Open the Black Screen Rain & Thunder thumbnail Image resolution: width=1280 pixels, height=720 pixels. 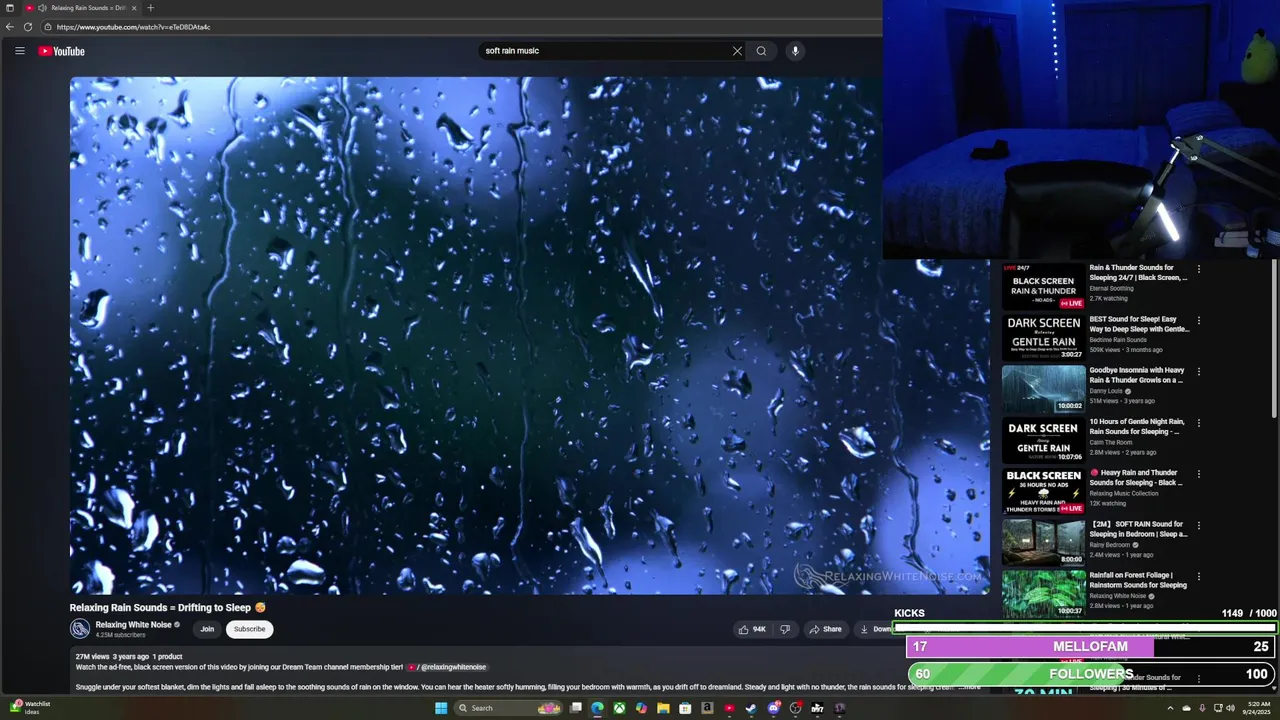(x=1044, y=286)
